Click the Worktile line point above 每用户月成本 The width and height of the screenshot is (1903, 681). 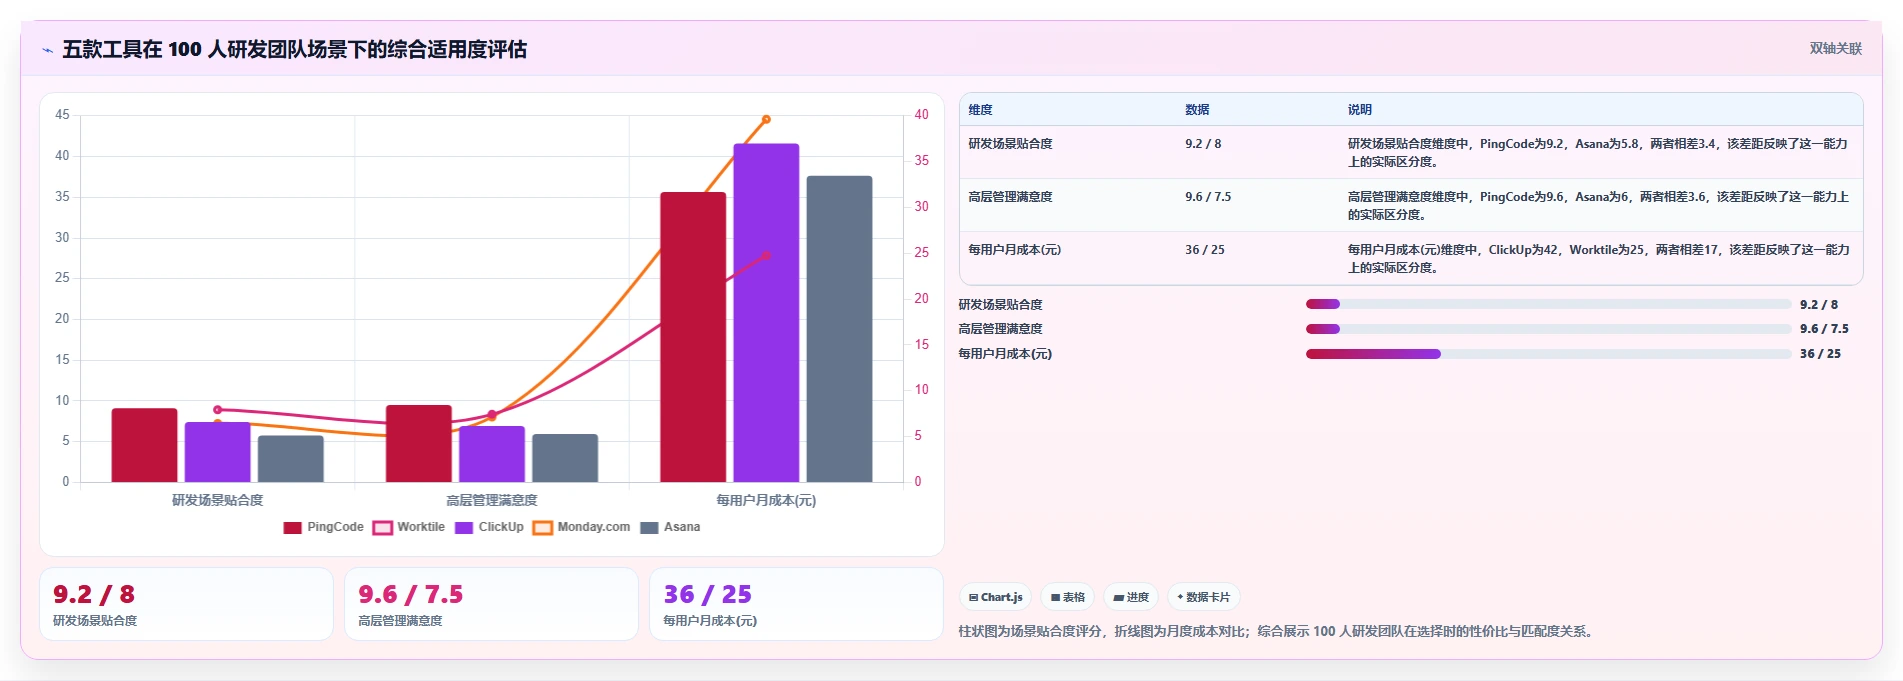click(x=766, y=255)
